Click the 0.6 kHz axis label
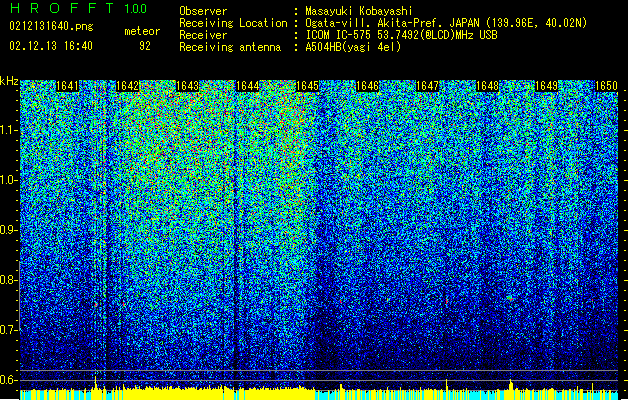 tap(9, 380)
